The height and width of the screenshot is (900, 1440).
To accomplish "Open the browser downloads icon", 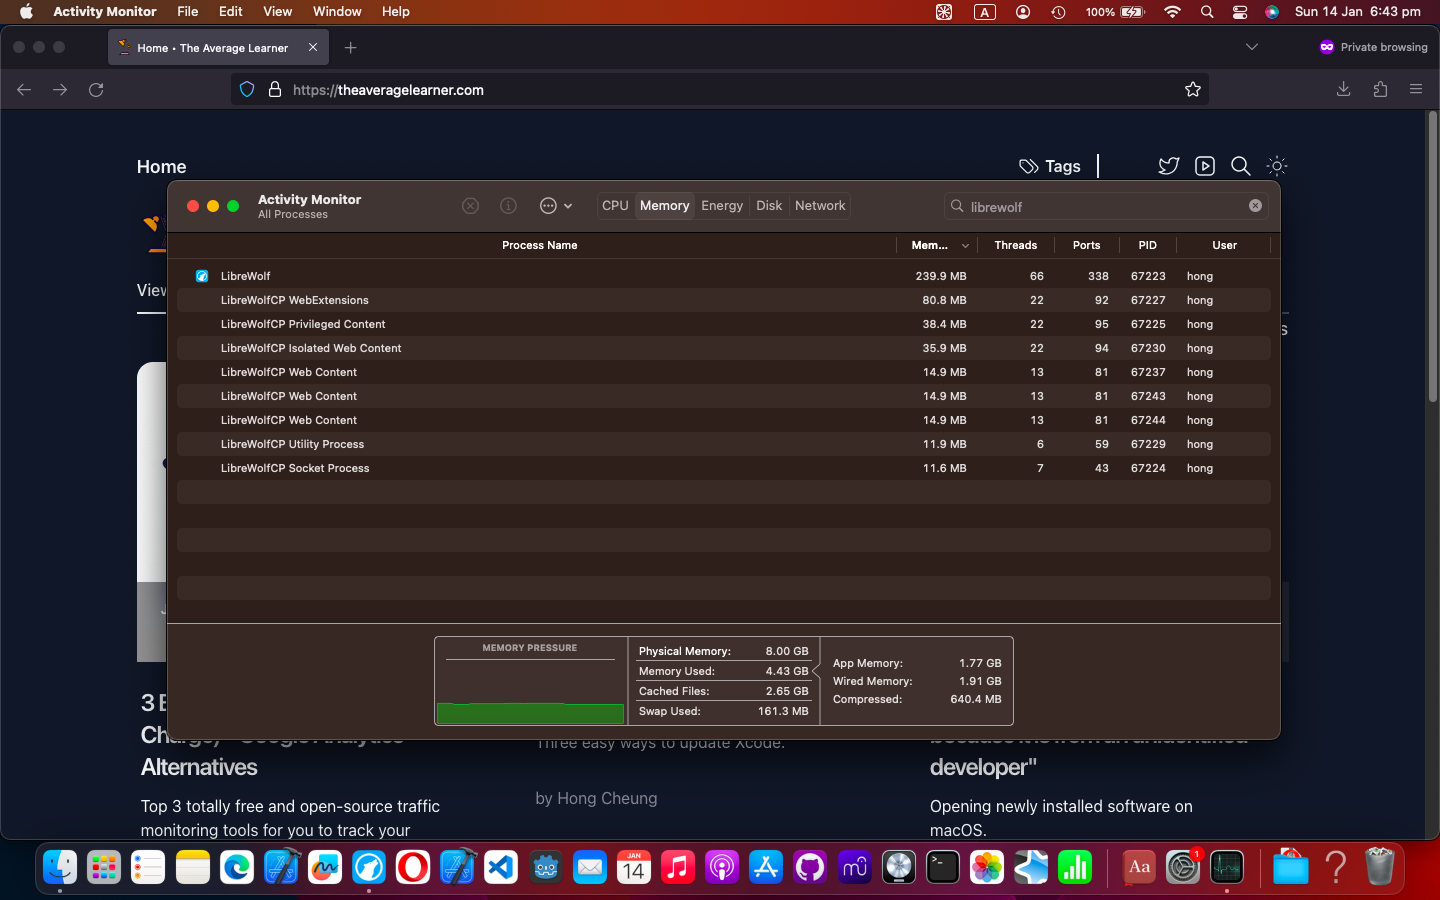I will tap(1343, 90).
